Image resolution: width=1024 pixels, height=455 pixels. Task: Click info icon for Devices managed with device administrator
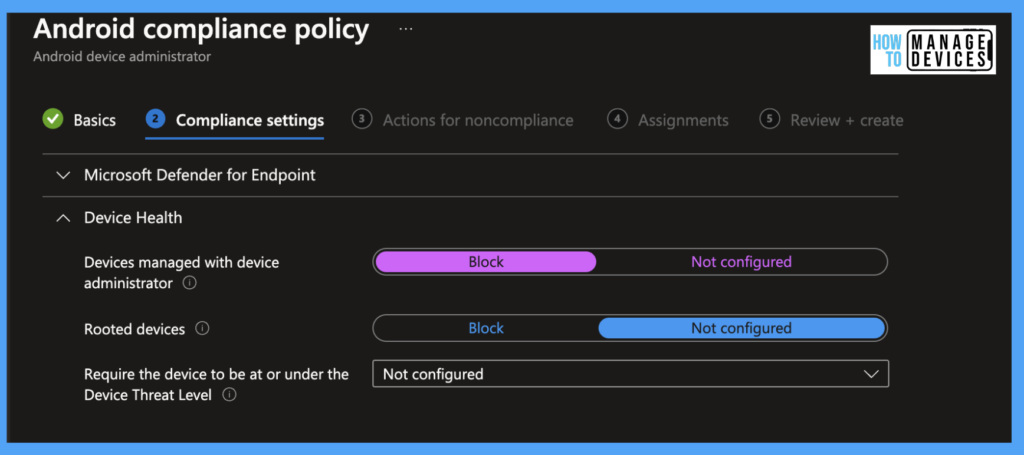pyautogui.click(x=189, y=283)
